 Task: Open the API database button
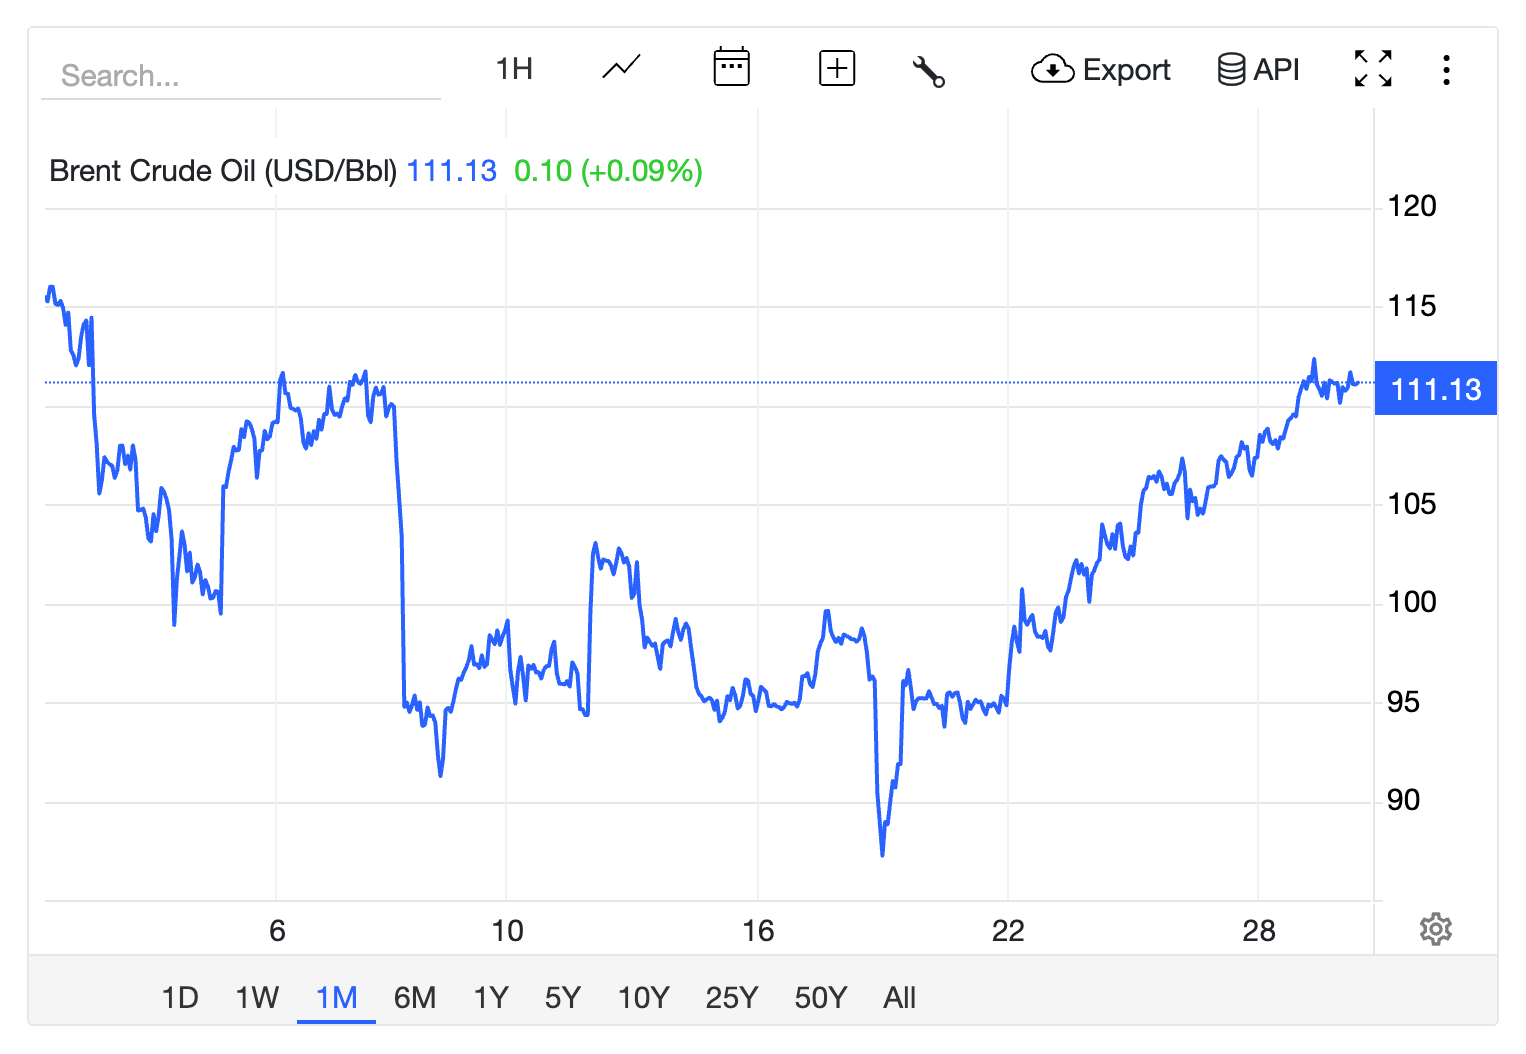(1258, 70)
